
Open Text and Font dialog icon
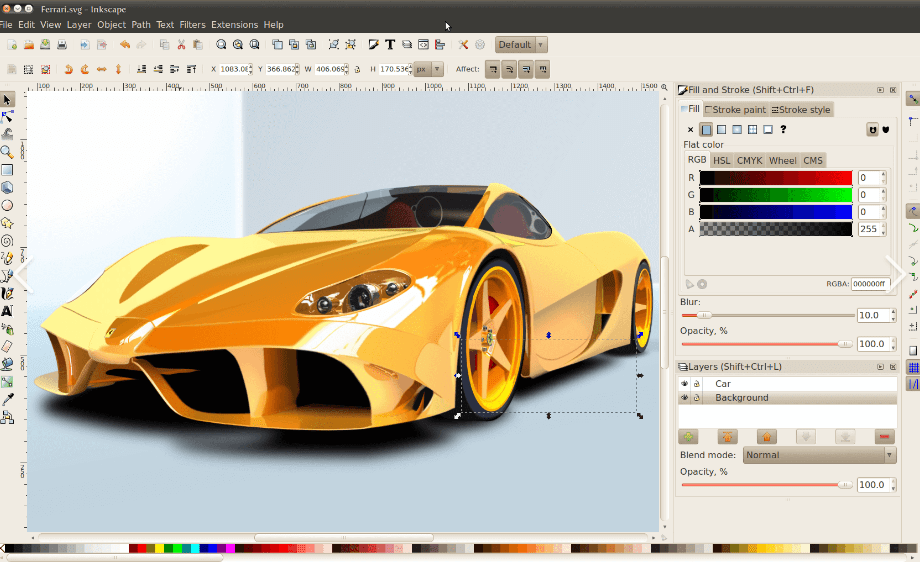tap(390, 45)
